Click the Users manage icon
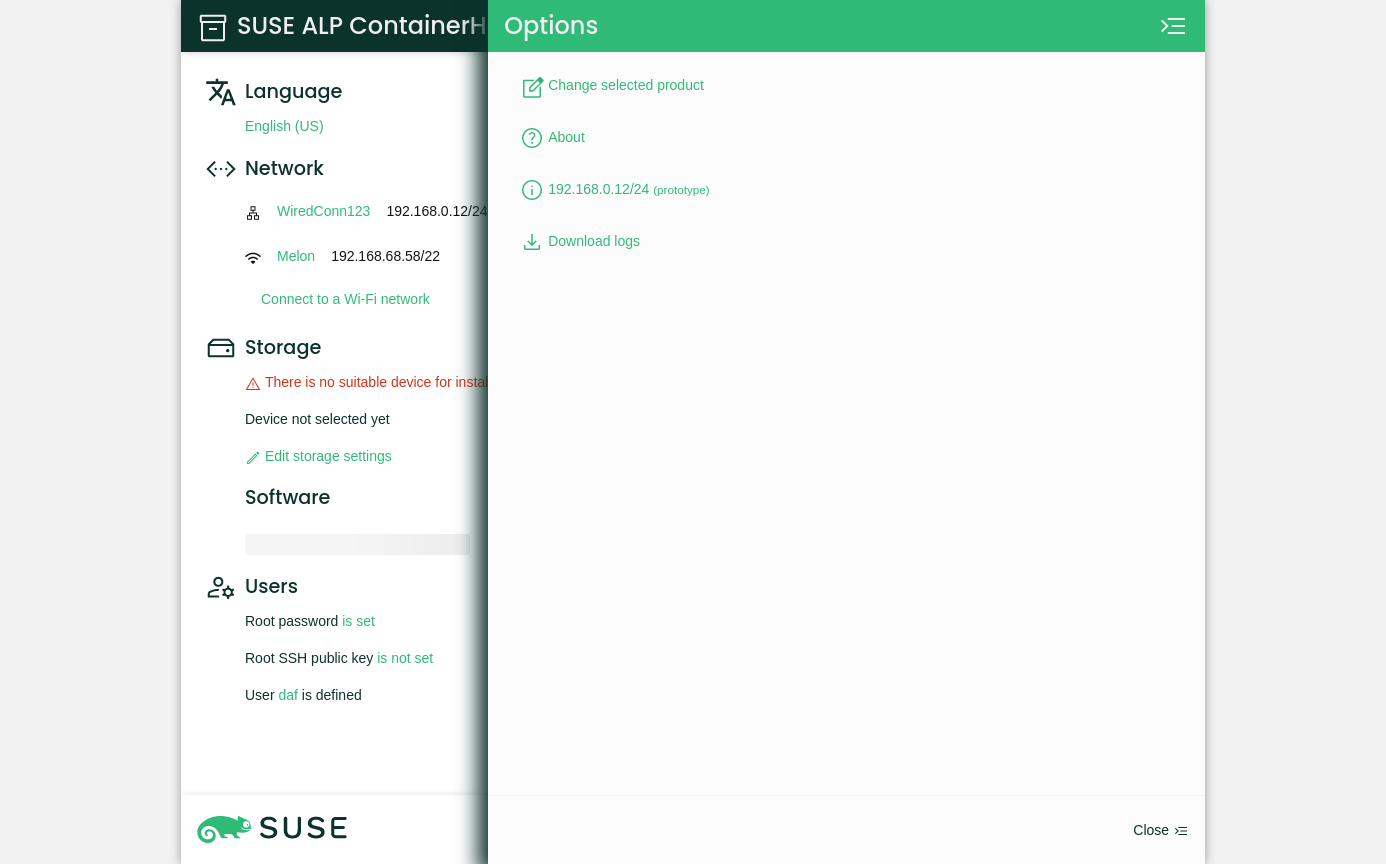Image resolution: width=1386 pixels, height=864 pixels. 221,588
